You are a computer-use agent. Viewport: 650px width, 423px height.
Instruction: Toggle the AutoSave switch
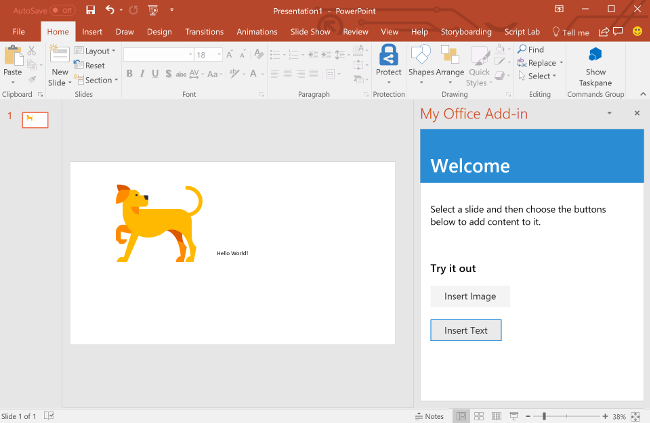pos(62,10)
